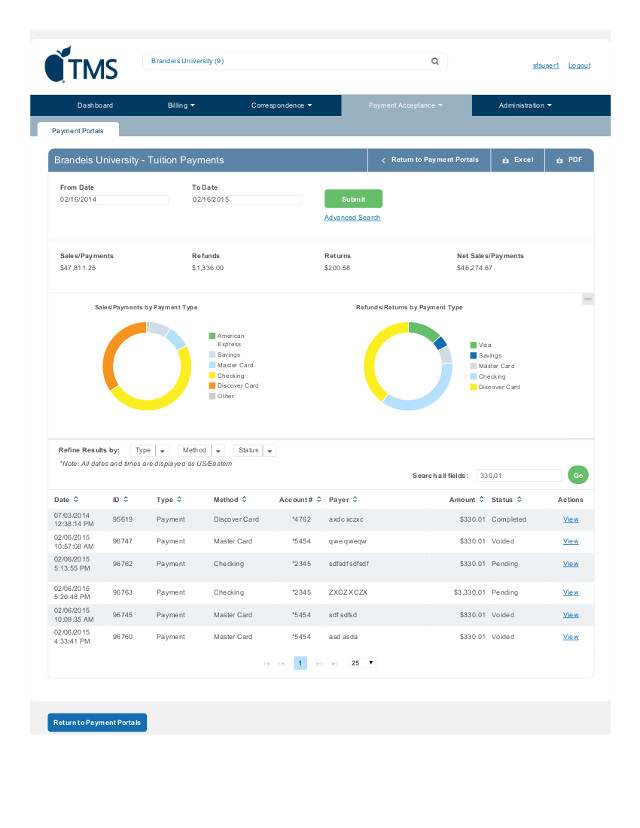Sort by Method column arrows

point(244,499)
